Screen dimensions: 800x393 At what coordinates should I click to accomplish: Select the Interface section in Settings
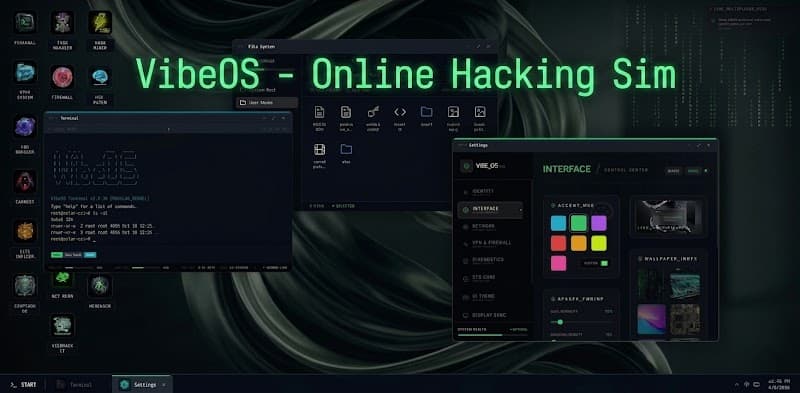[490, 209]
